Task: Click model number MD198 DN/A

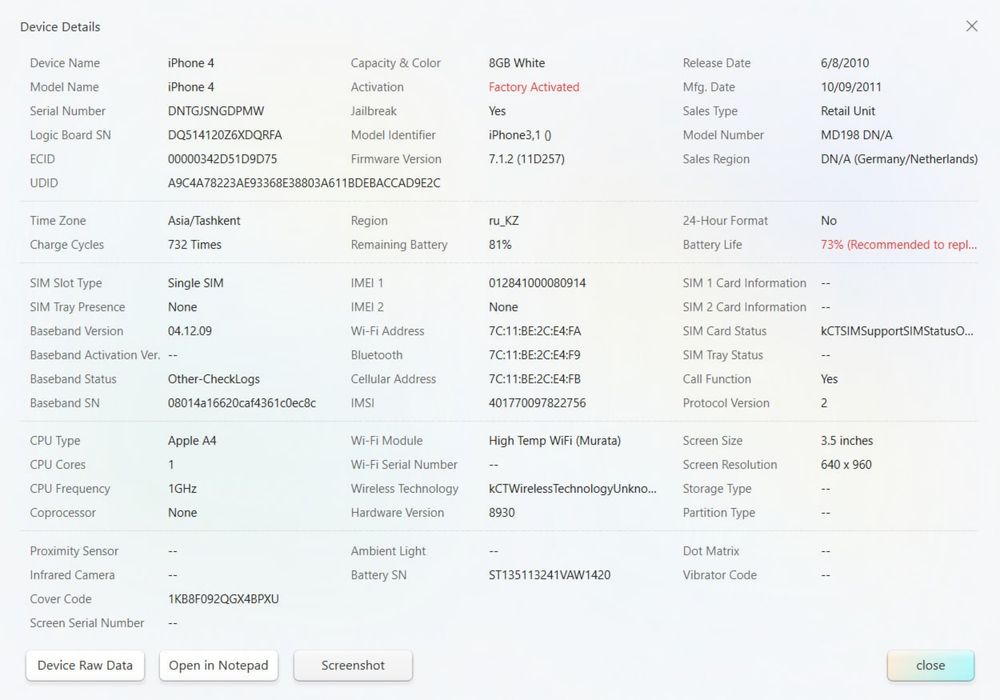Action: [856, 135]
